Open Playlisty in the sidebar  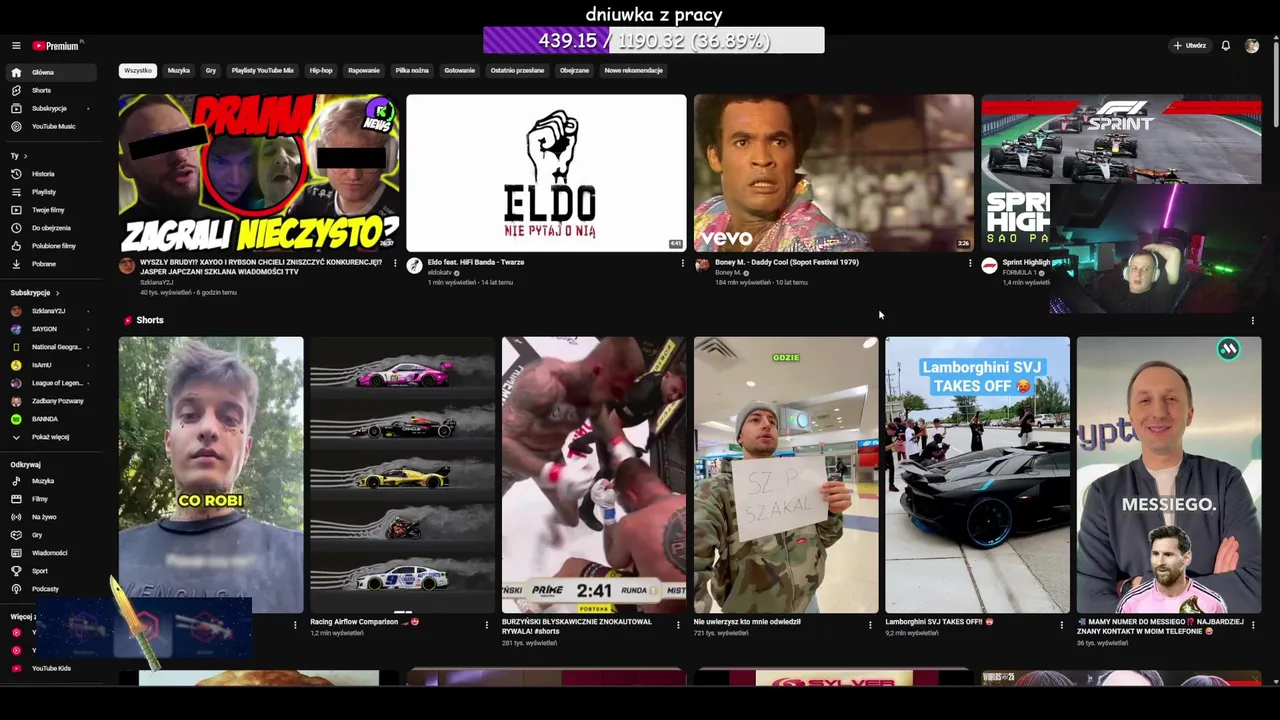[52, 192]
